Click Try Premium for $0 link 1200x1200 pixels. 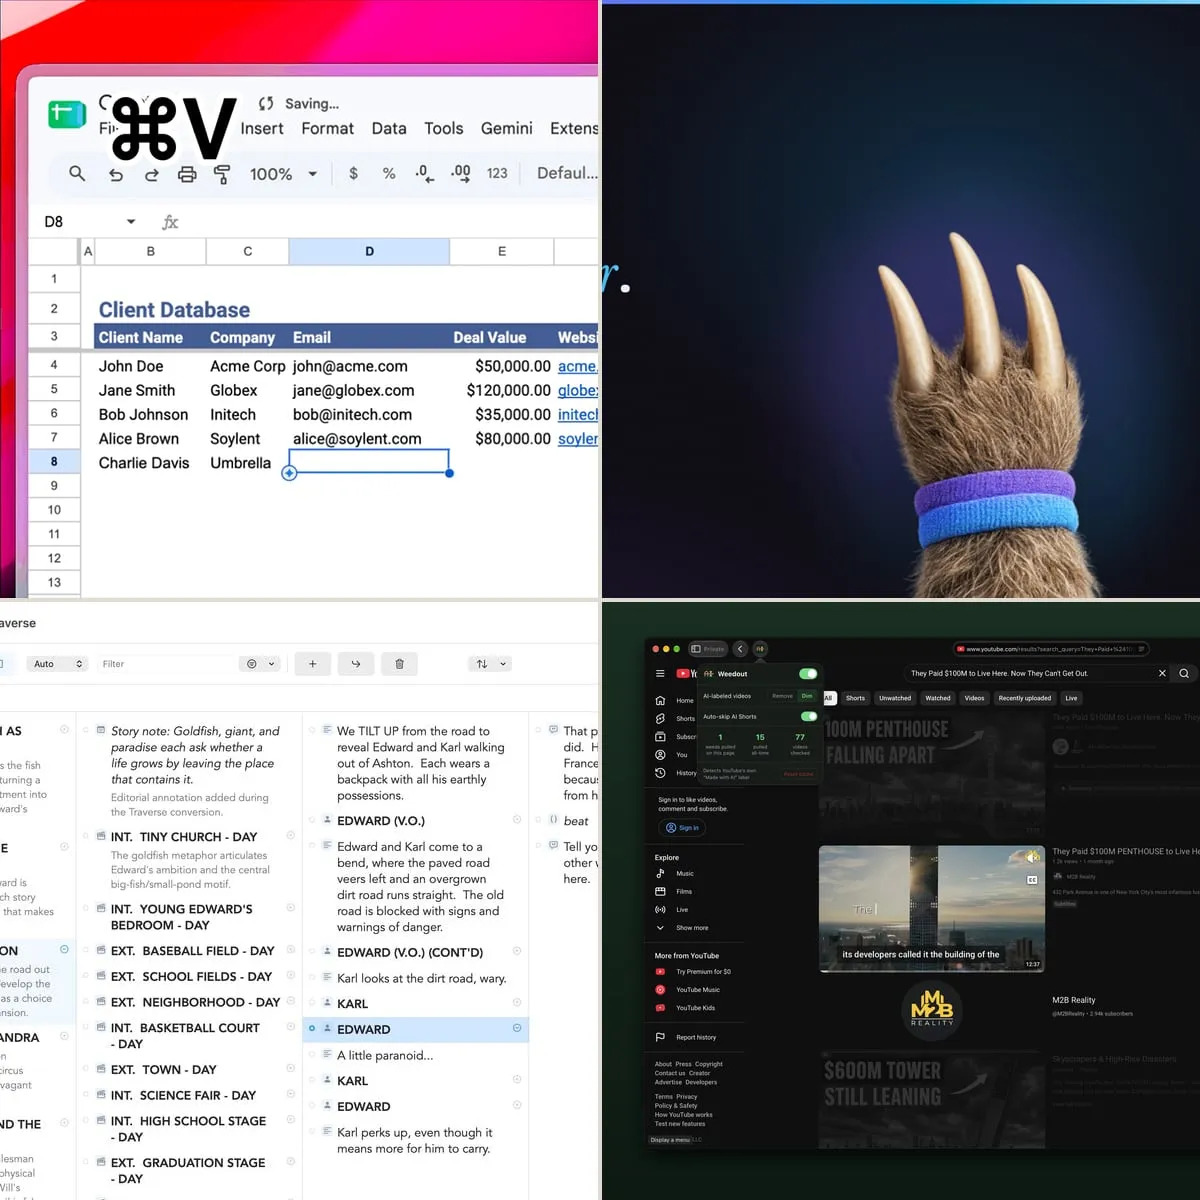pos(693,971)
